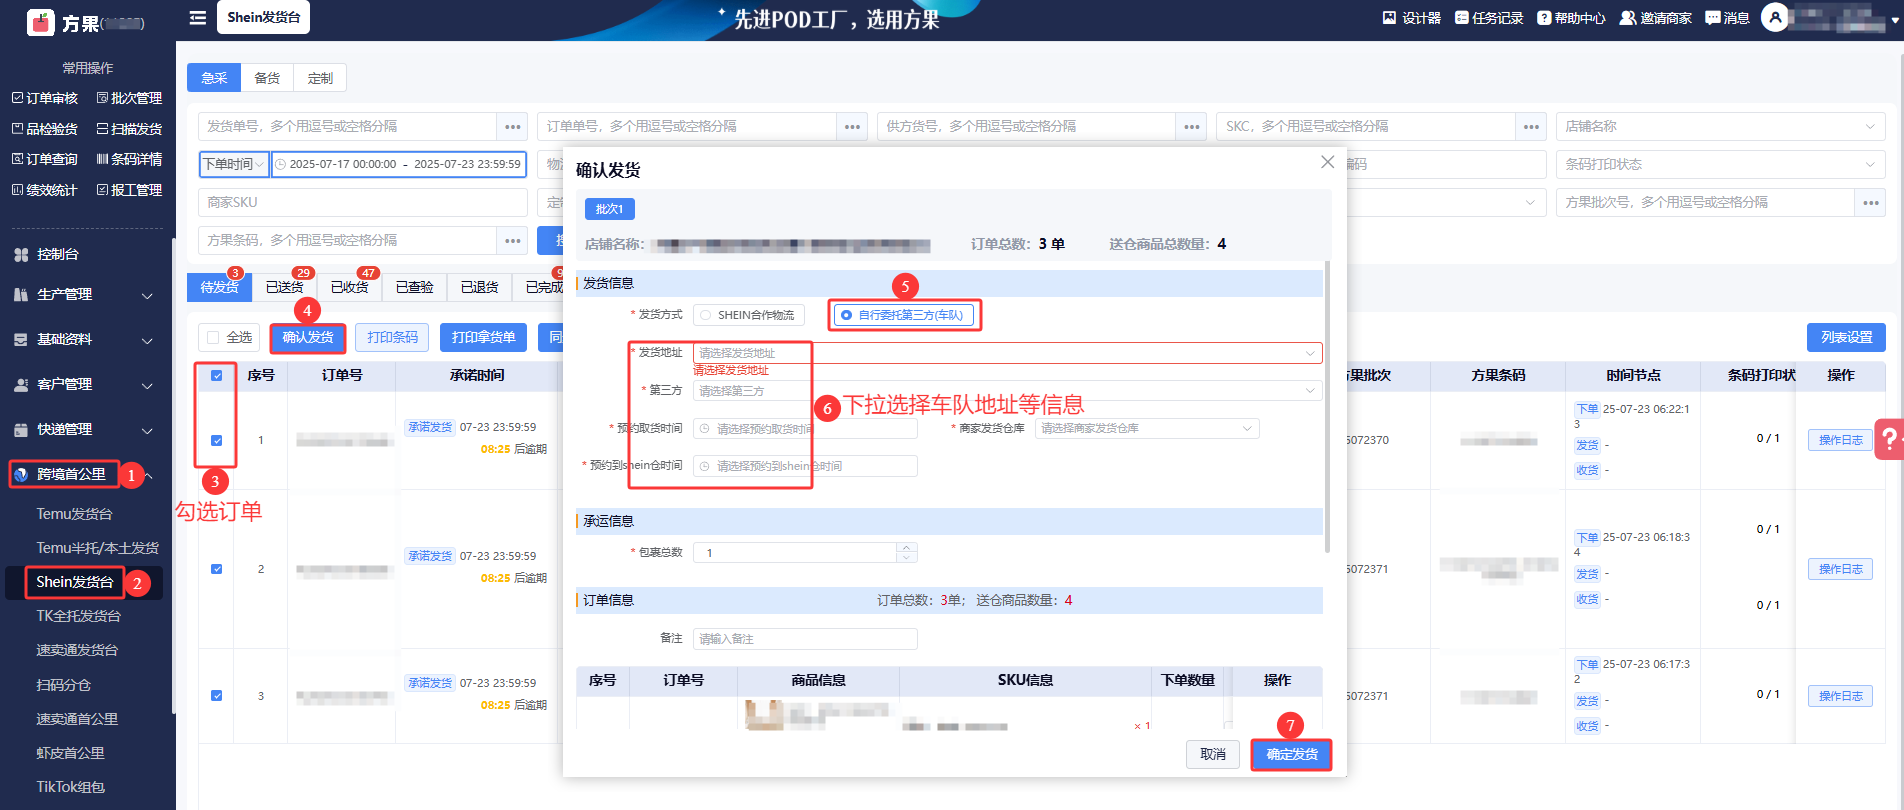Toggle the hamburger sidebar collapse icon
The image size is (1904, 810).
pos(198,17)
